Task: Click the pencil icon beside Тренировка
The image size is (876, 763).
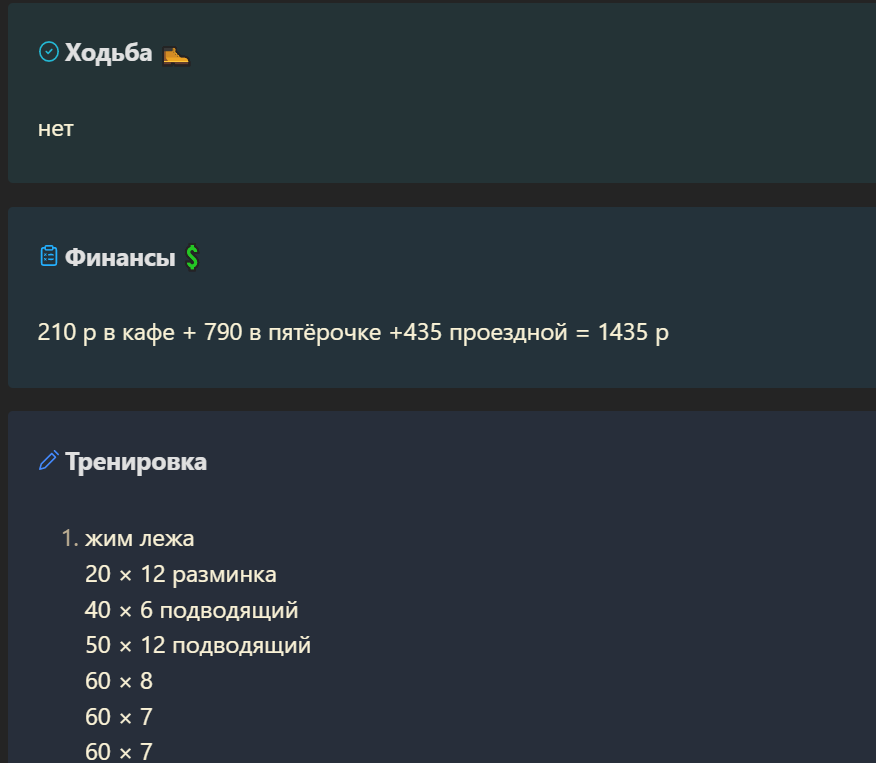Action: click(x=49, y=461)
